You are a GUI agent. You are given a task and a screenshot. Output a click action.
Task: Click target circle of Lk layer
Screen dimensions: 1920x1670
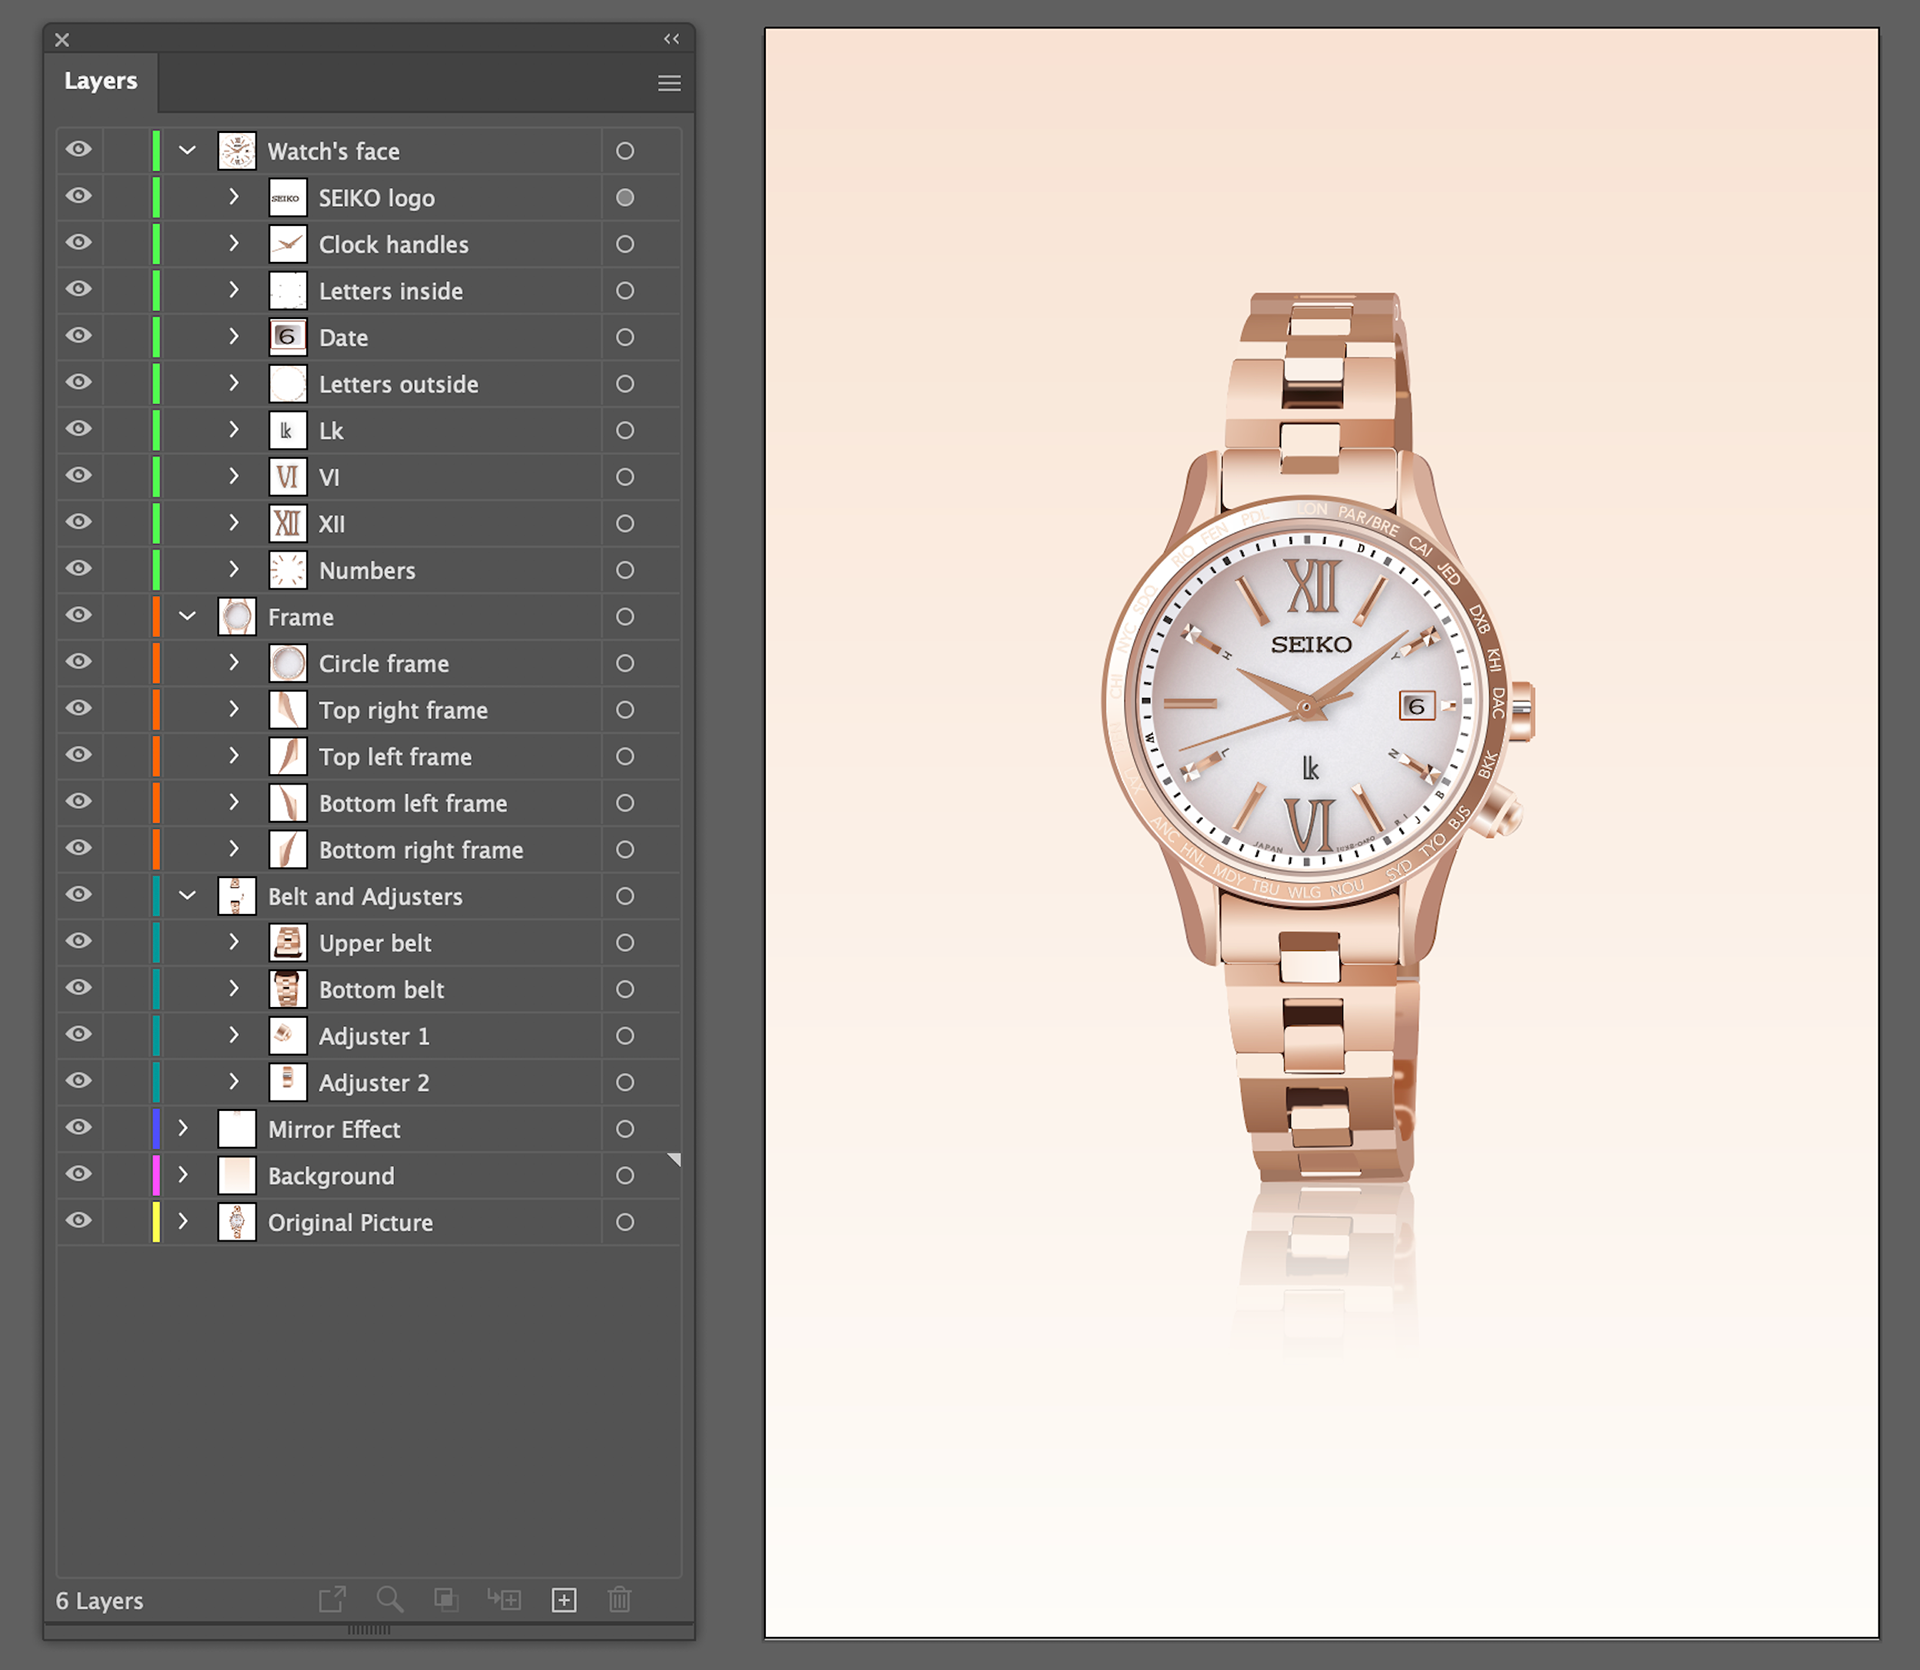[x=625, y=430]
